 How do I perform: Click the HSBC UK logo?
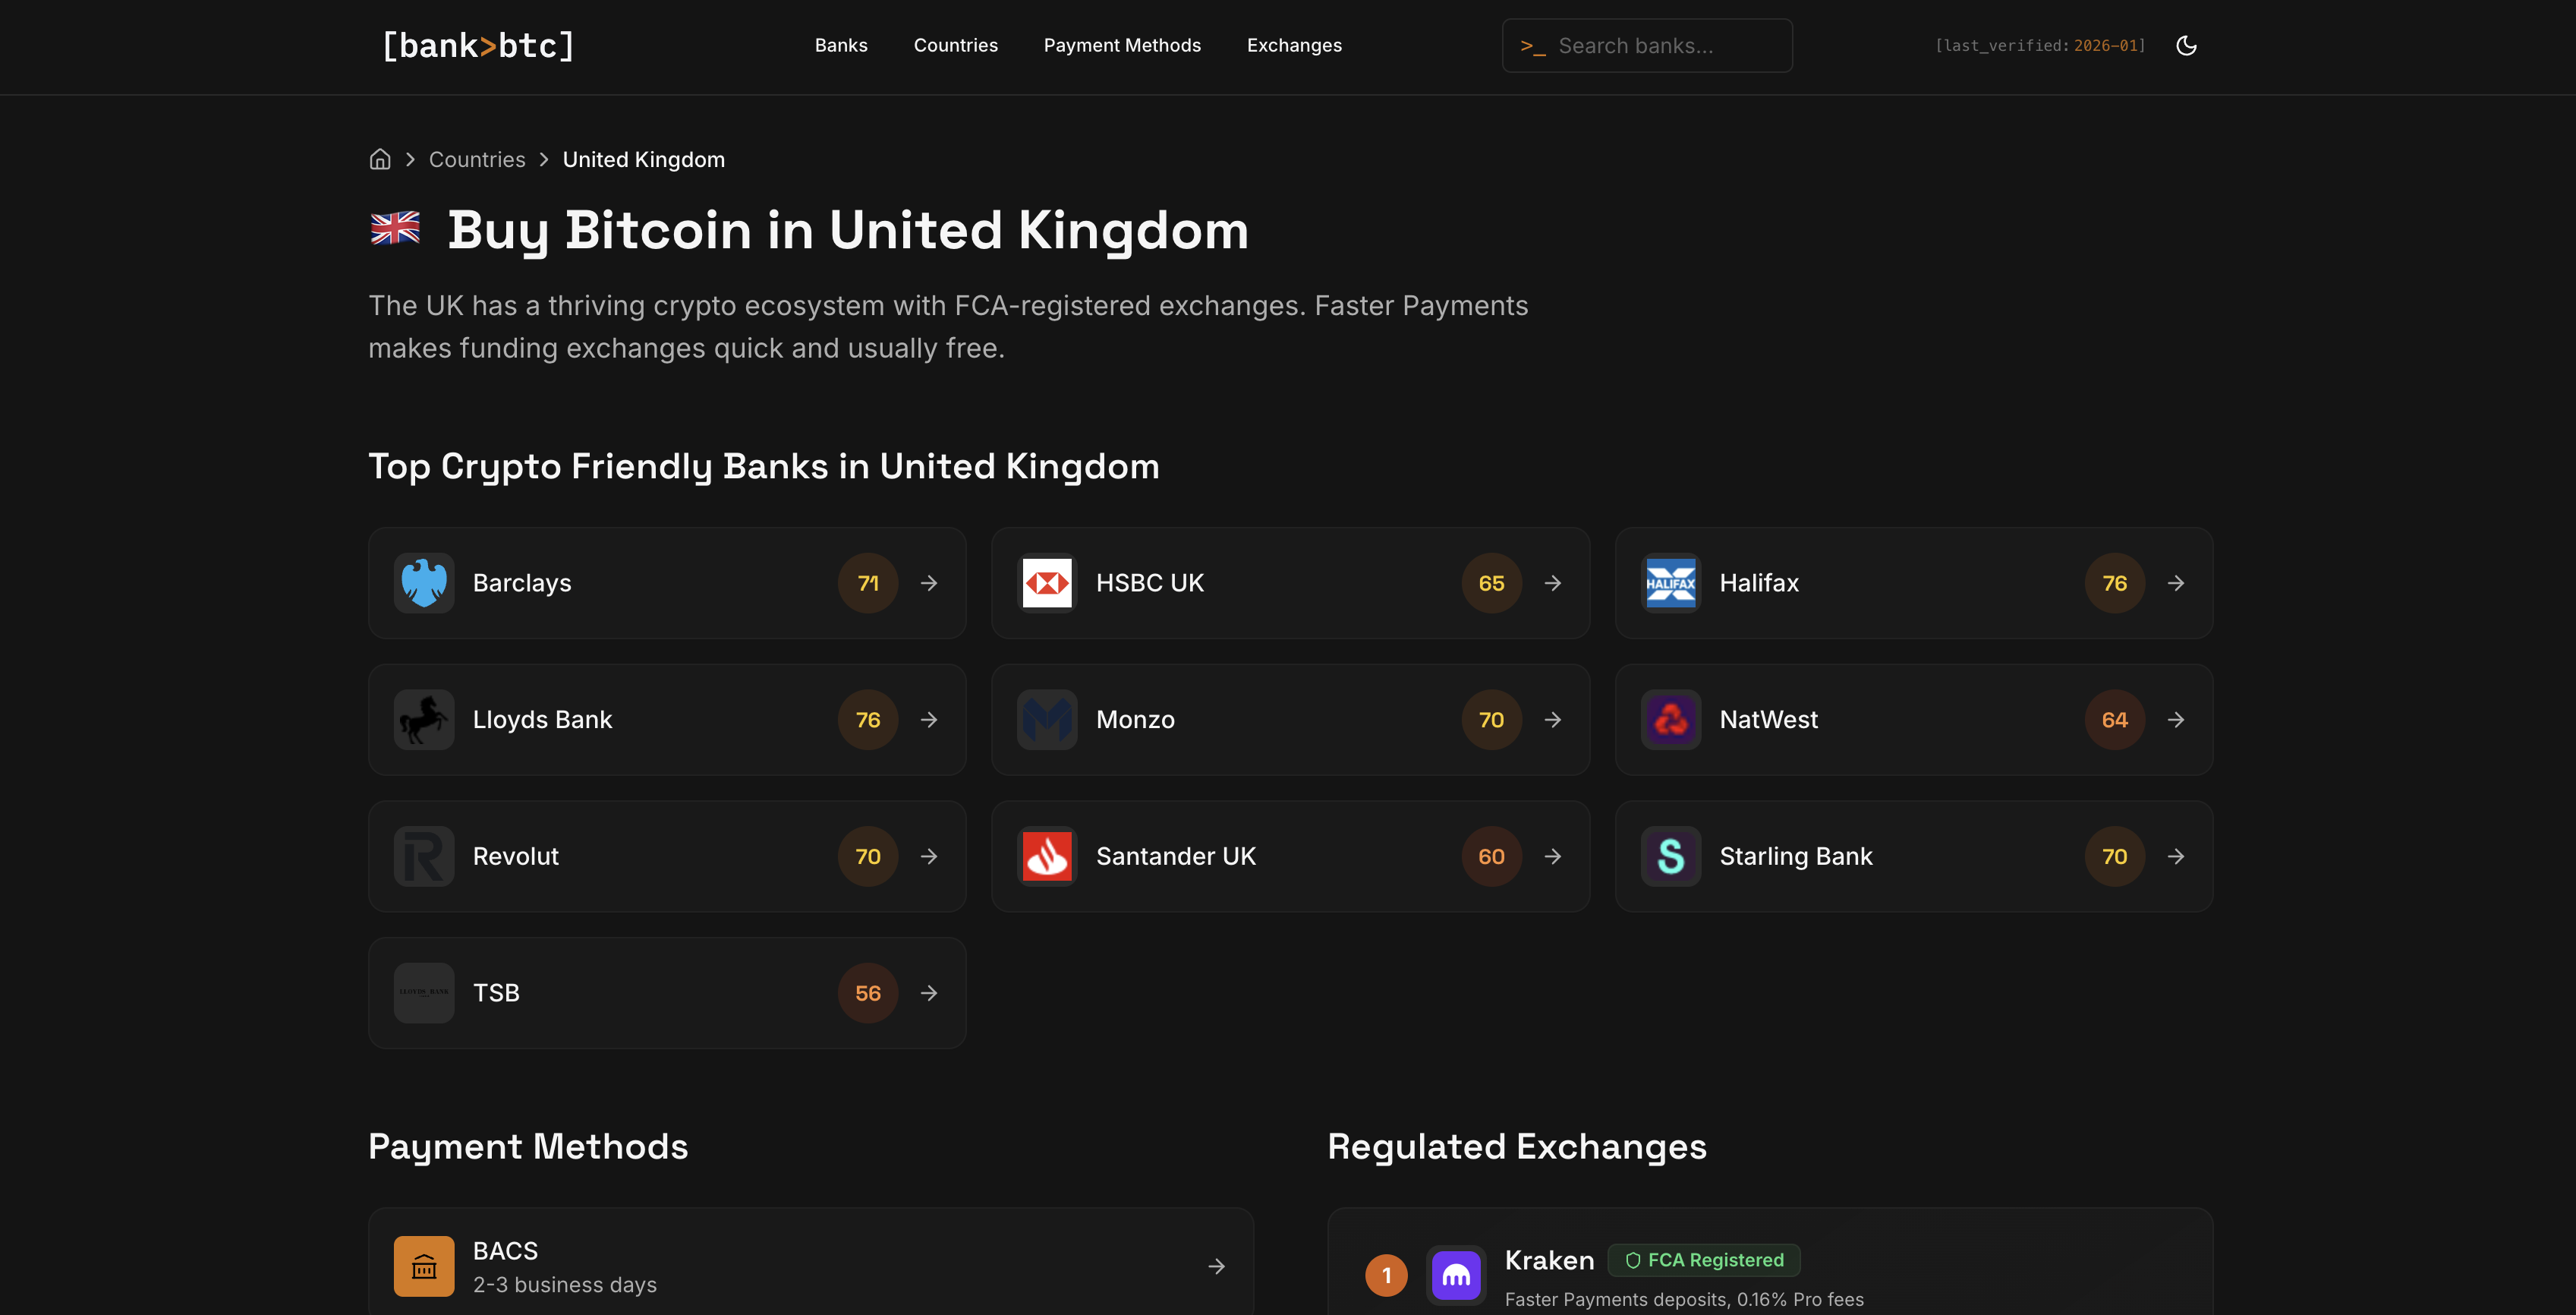1046,583
